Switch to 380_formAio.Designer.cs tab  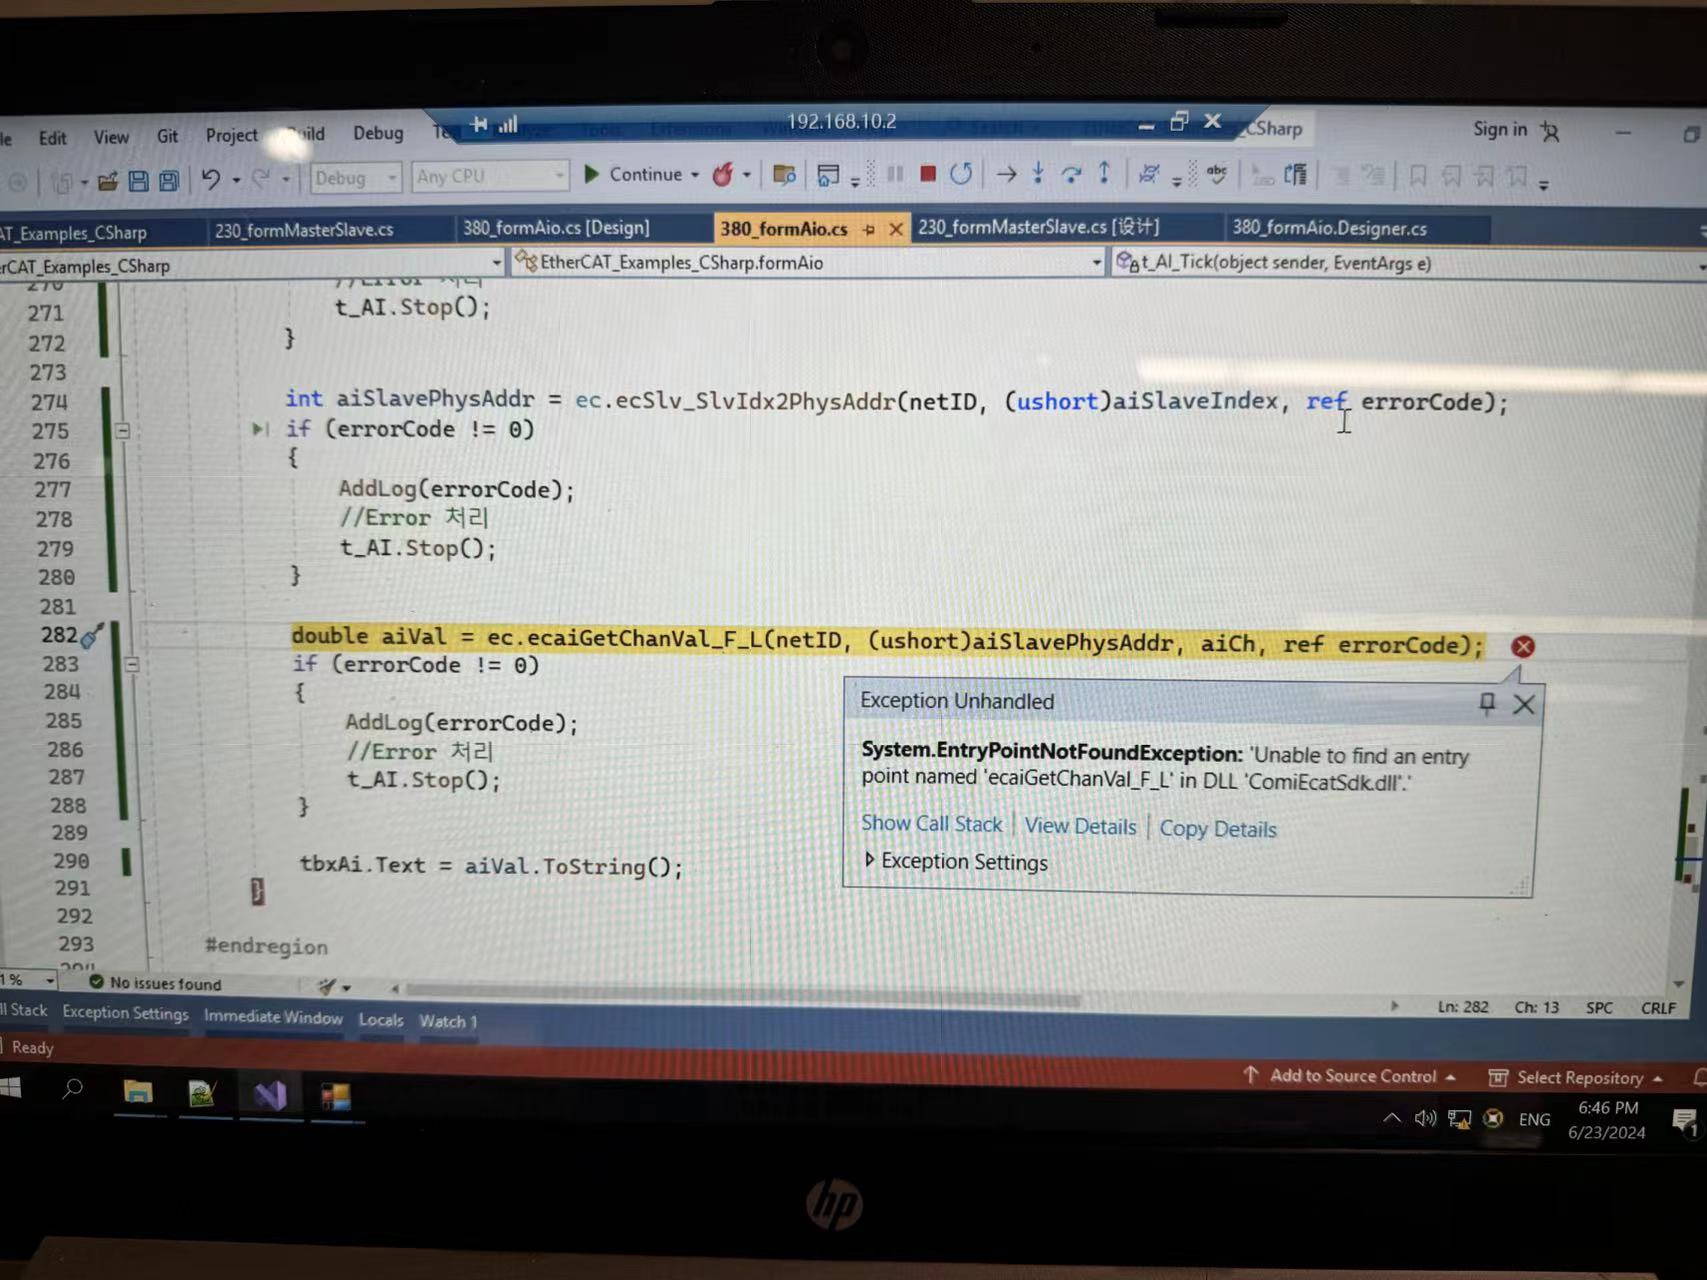pyautogui.click(x=1329, y=228)
